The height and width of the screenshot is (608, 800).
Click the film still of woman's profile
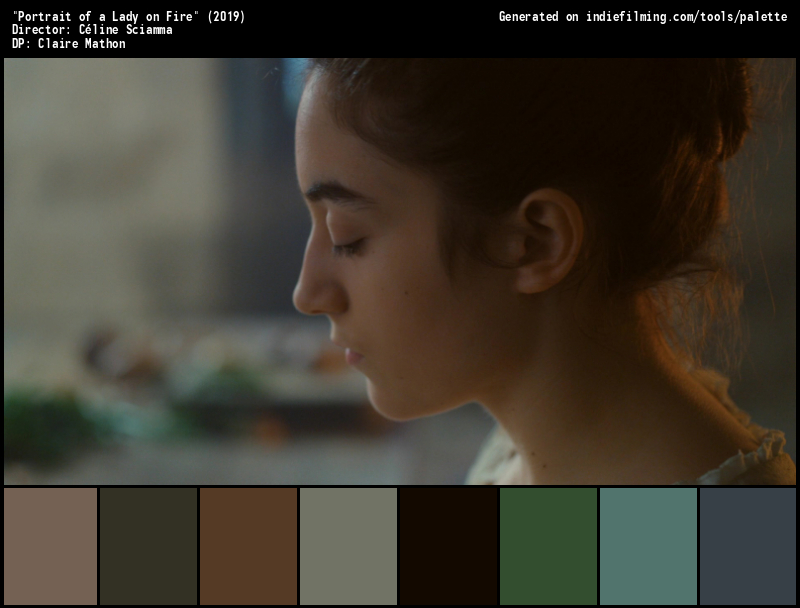[x=399, y=271]
